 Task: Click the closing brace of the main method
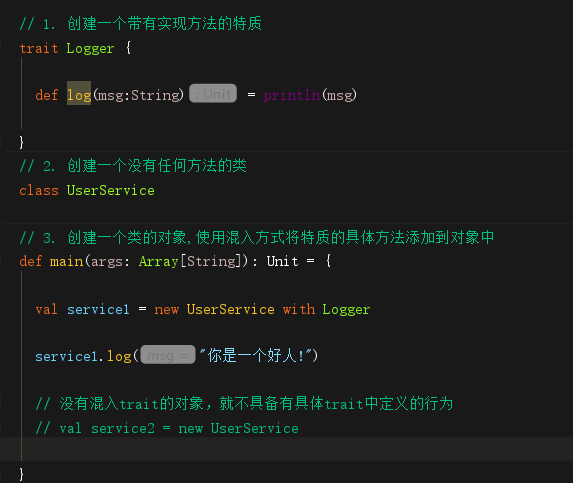click(21, 474)
